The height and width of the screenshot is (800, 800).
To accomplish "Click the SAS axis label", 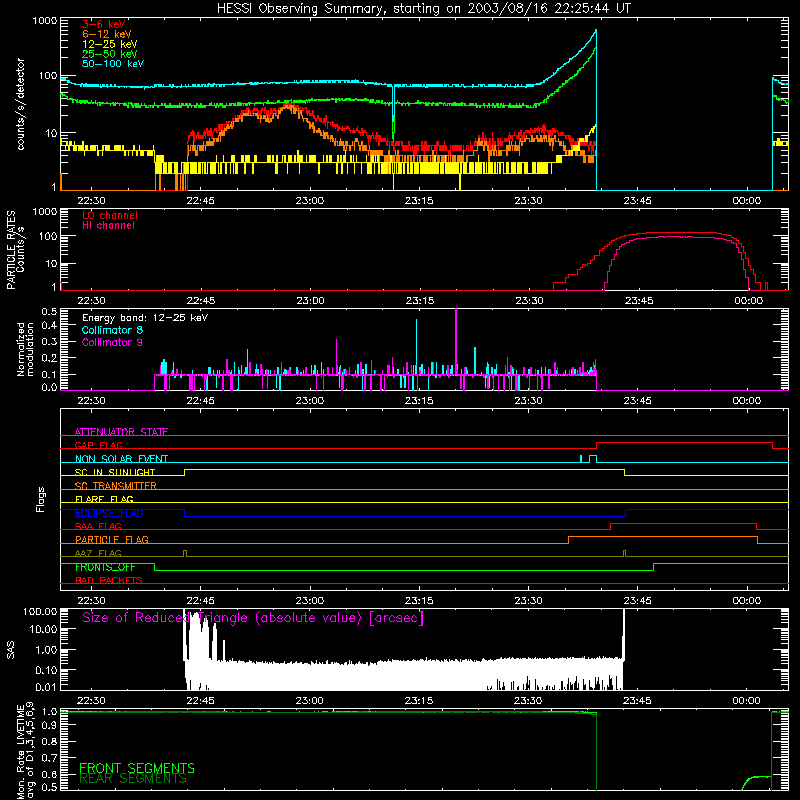I will coord(11,649).
